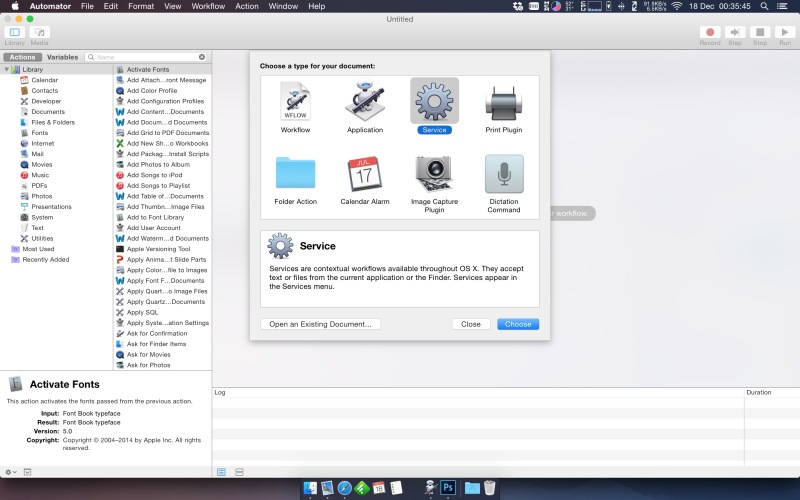The image size is (800, 500).
Task: Open the Action menu
Action: point(247,6)
